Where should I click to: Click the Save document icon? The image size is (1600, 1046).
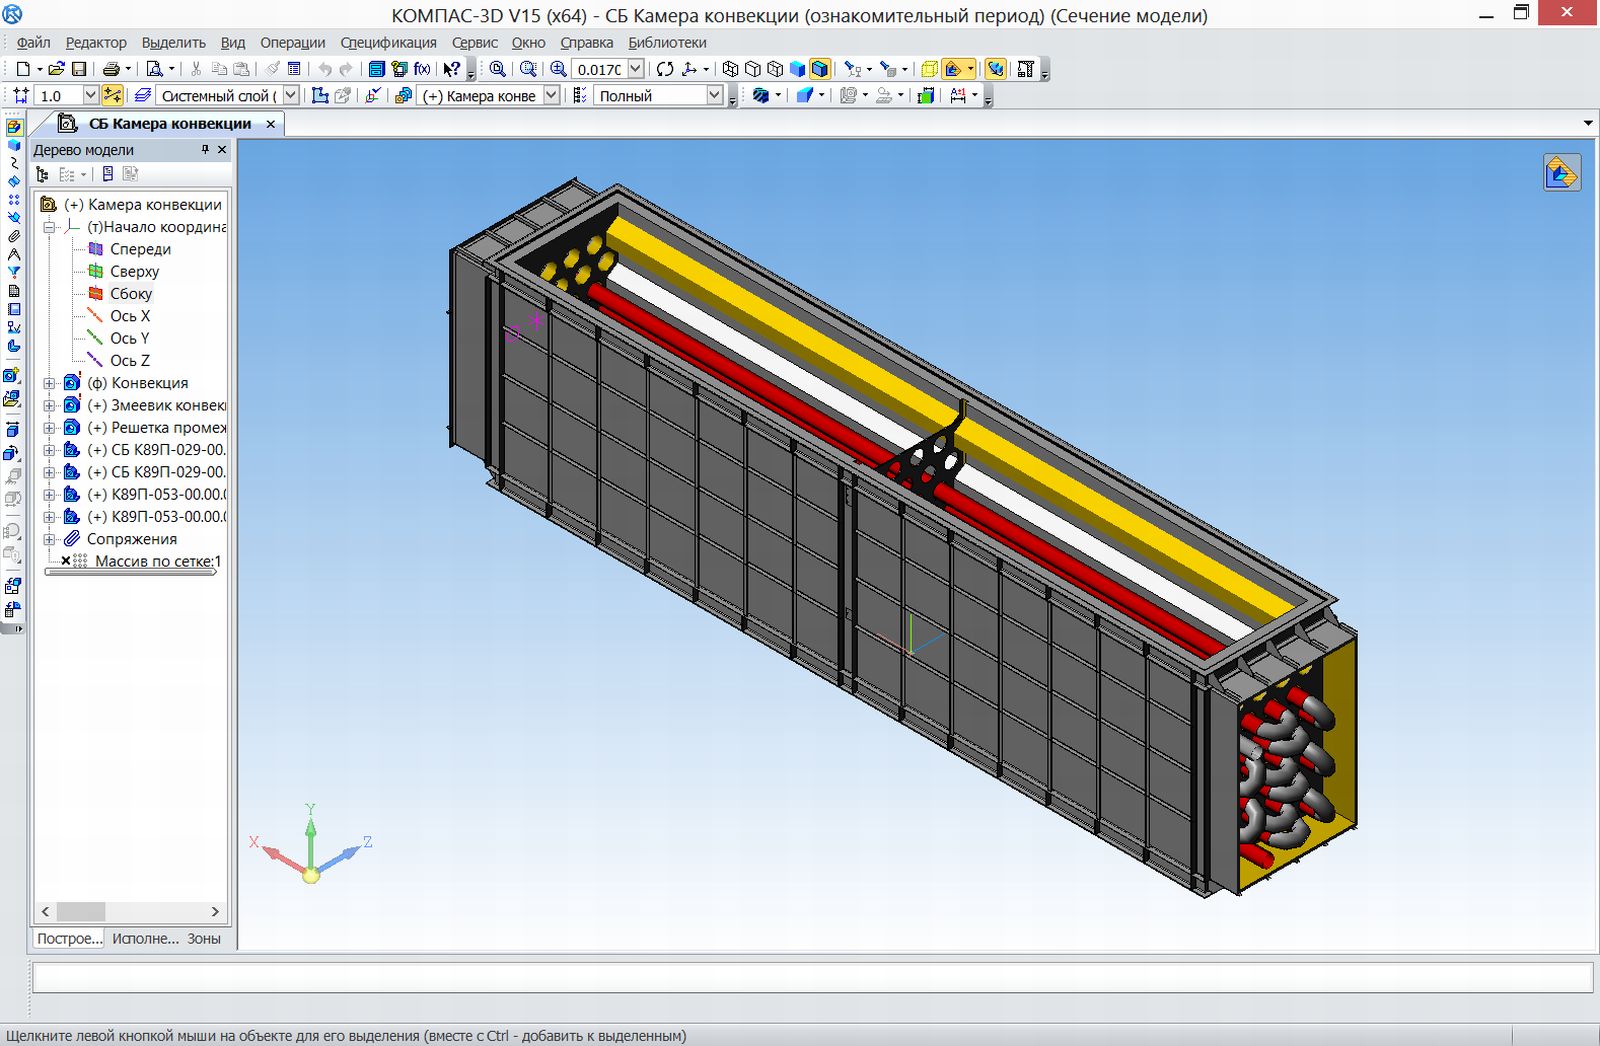coord(79,69)
